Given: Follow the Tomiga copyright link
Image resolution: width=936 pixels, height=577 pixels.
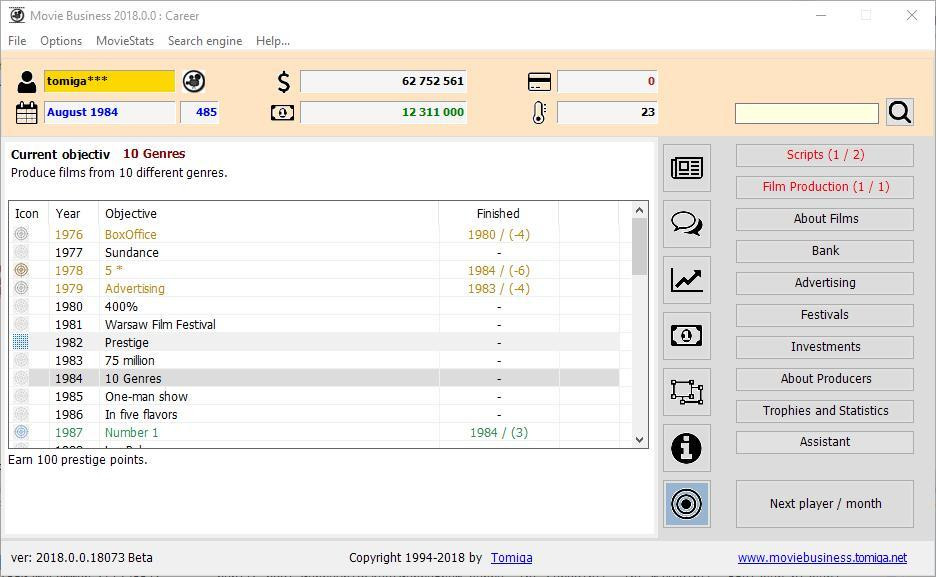Looking at the screenshot, I should 512,557.
